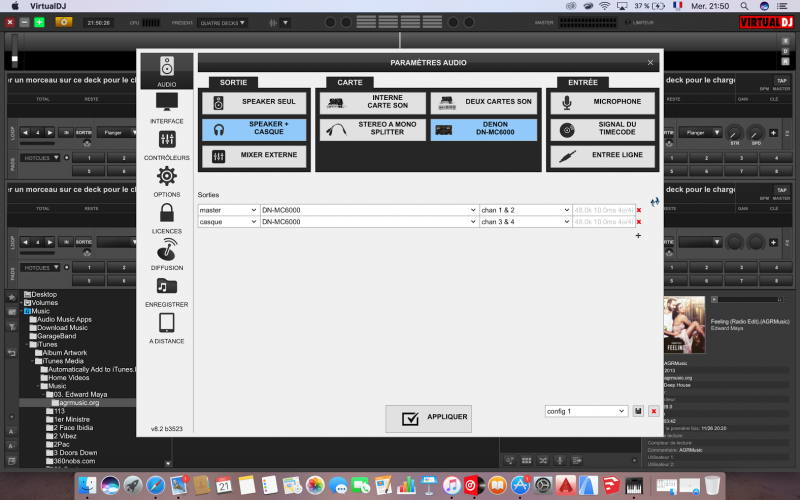Open the Audio settings section

pyautogui.click(x=166, y=71)
